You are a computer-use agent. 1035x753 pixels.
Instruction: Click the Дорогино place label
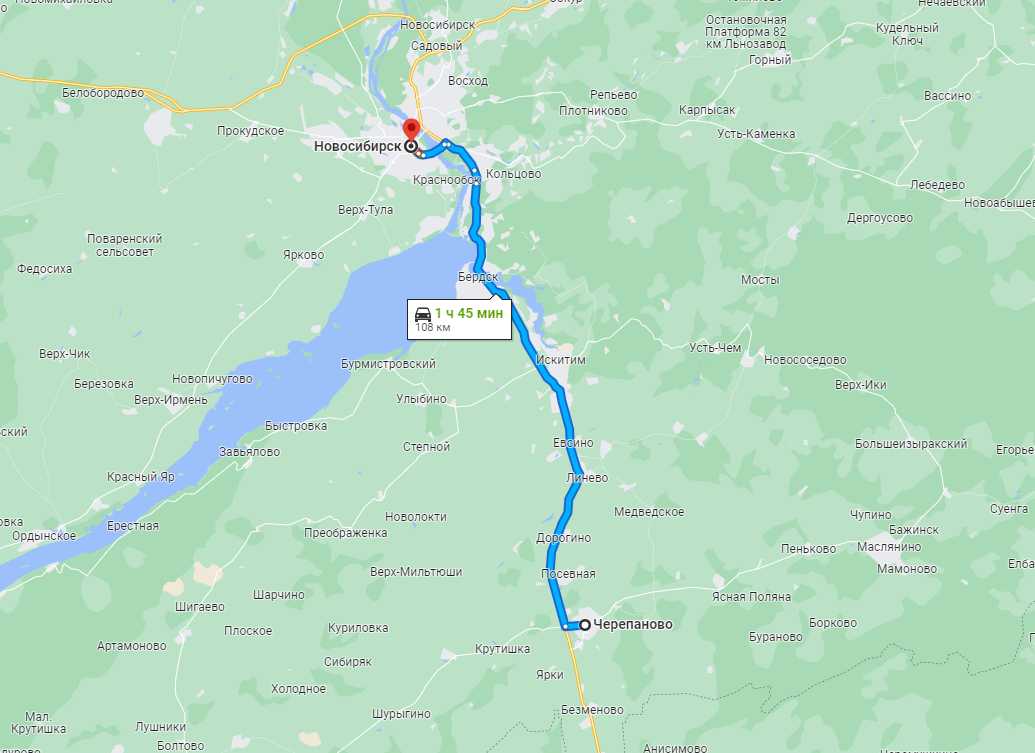point(563,538)
